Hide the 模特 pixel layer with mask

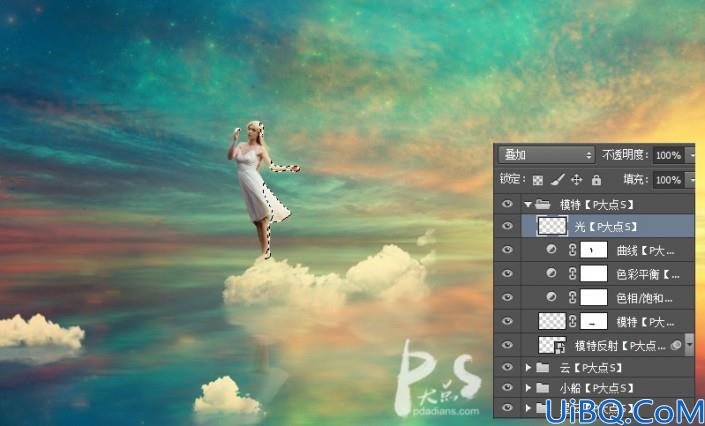pos(507,321)
